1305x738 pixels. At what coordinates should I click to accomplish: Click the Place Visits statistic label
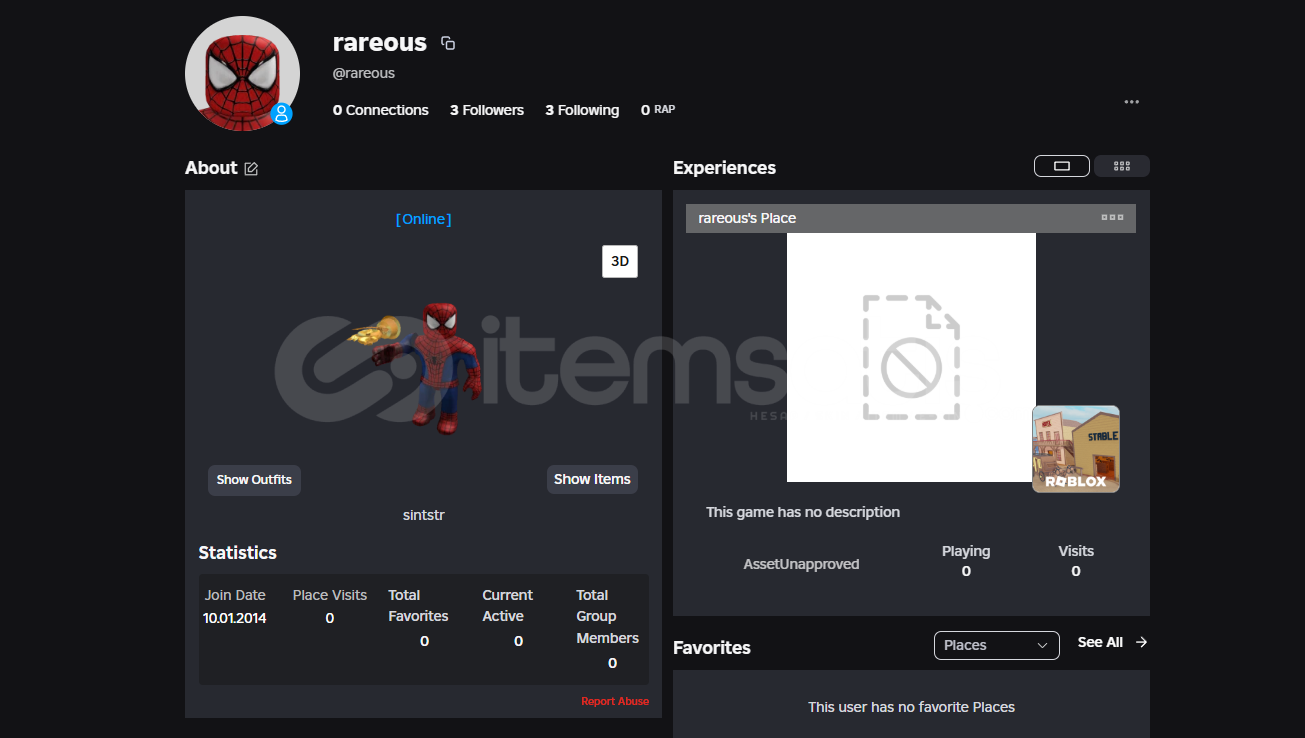pyautogui.click(x=330, y=595)
